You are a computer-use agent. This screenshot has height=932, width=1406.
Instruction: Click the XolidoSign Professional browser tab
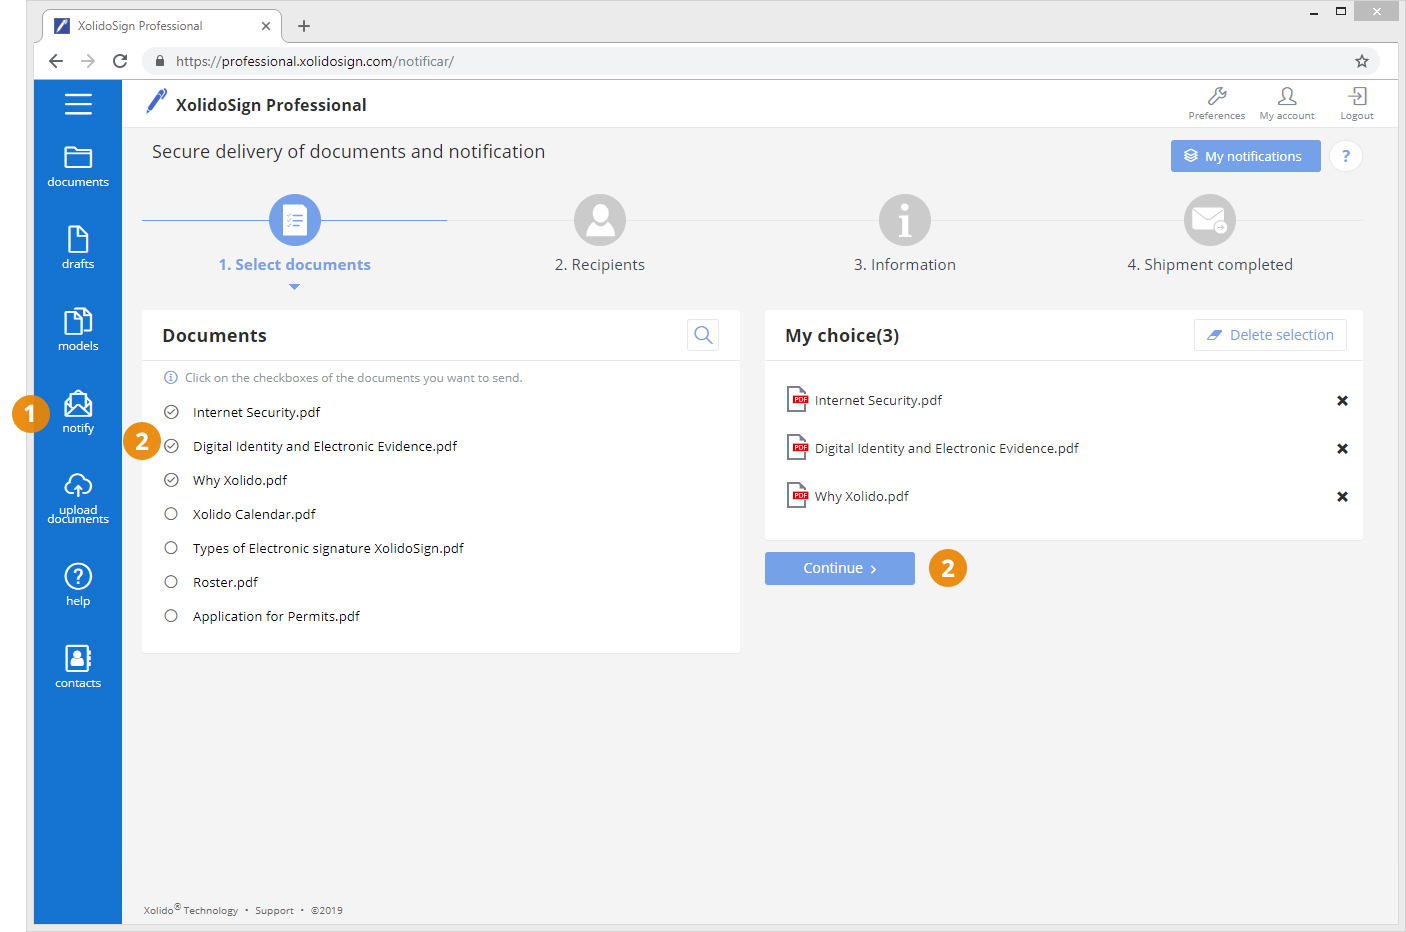coord(162,26)
